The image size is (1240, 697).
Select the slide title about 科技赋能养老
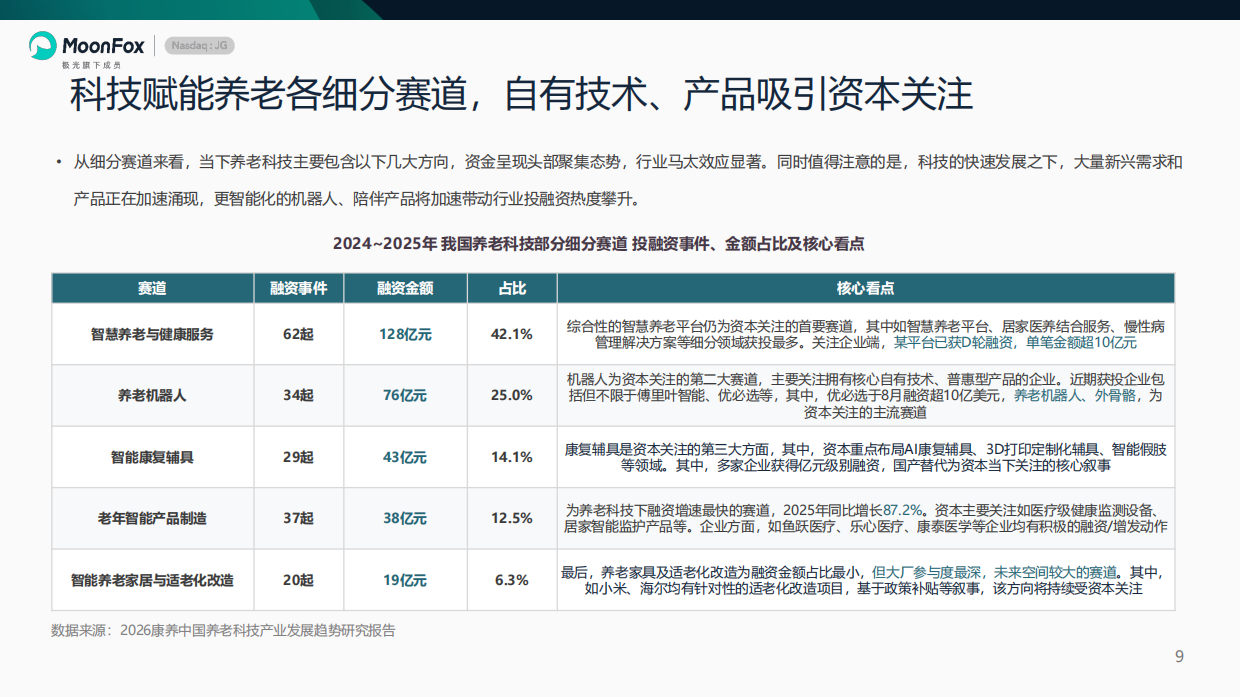(521, 94)
